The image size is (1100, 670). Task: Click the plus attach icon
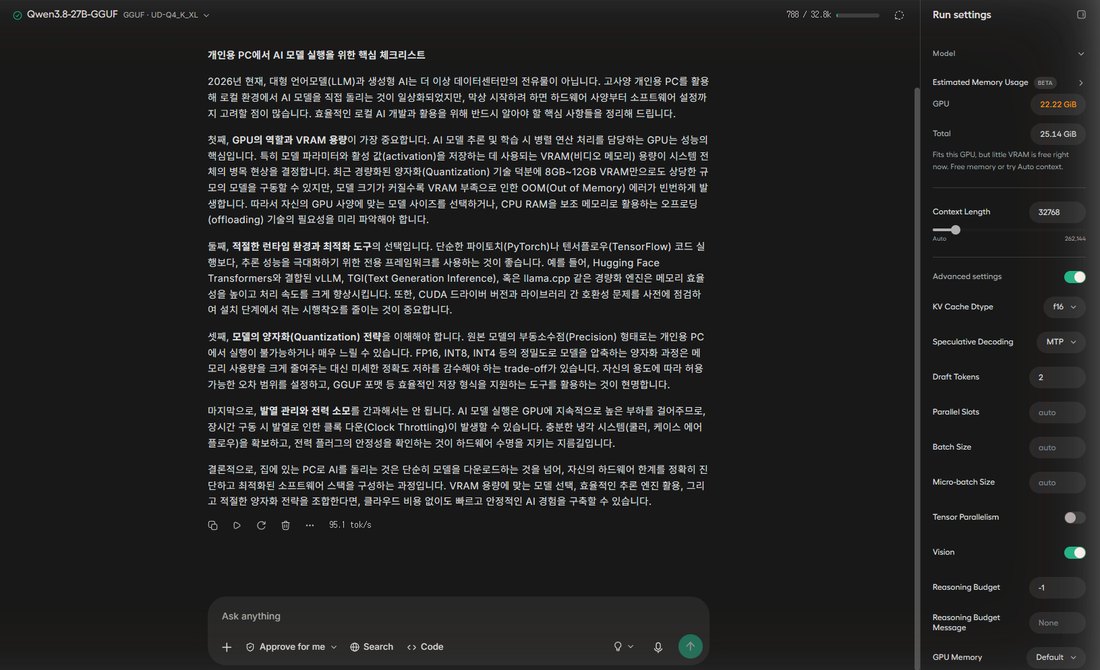click(x=227, y=647)
